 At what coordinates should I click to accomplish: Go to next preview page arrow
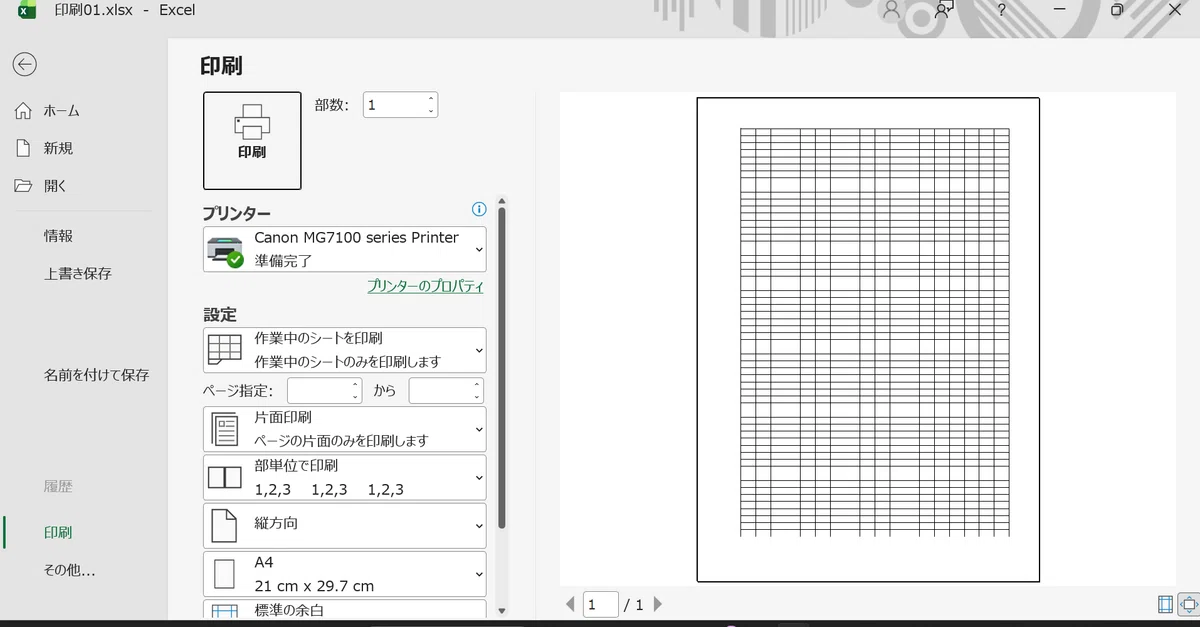tap(657, 604)
